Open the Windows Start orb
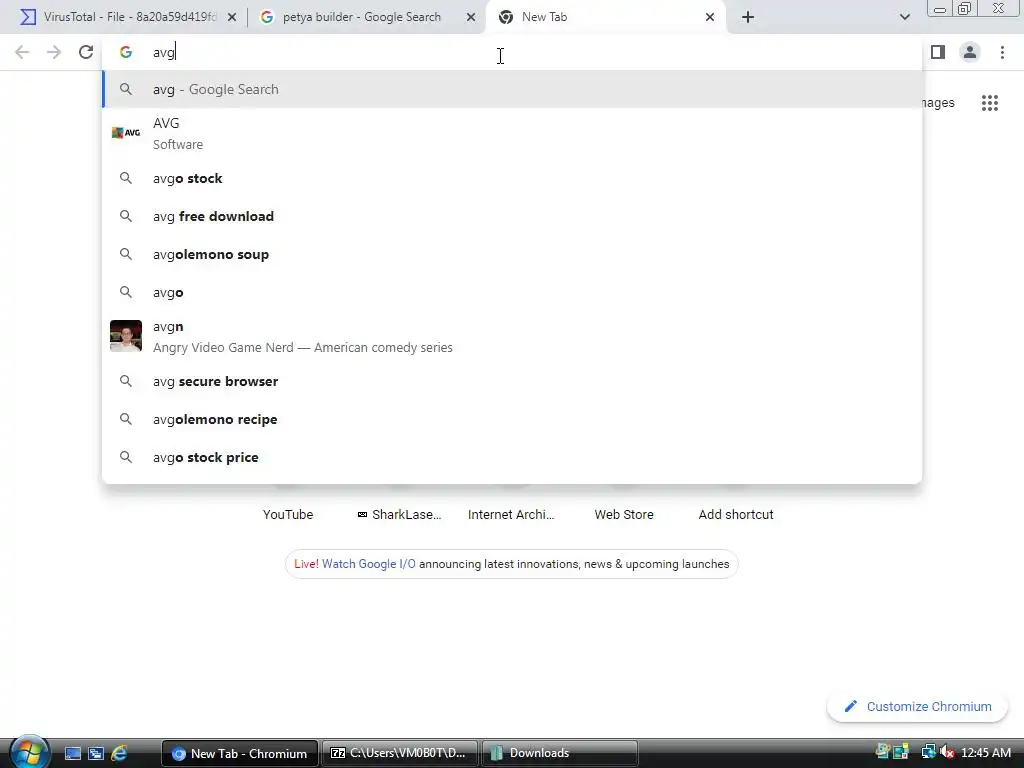Screen dimensions: 1024x768 pyautogui.click(x=29, y=752)
